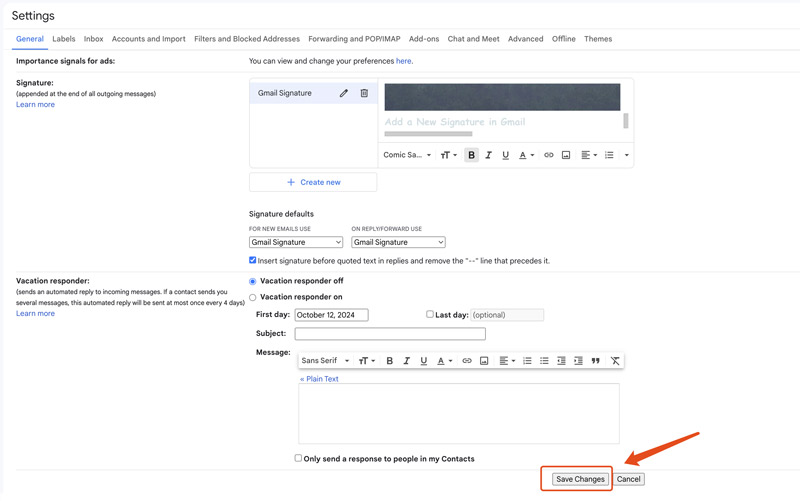Click the vacation Subject field
The image size is (800, 501).
390,334
